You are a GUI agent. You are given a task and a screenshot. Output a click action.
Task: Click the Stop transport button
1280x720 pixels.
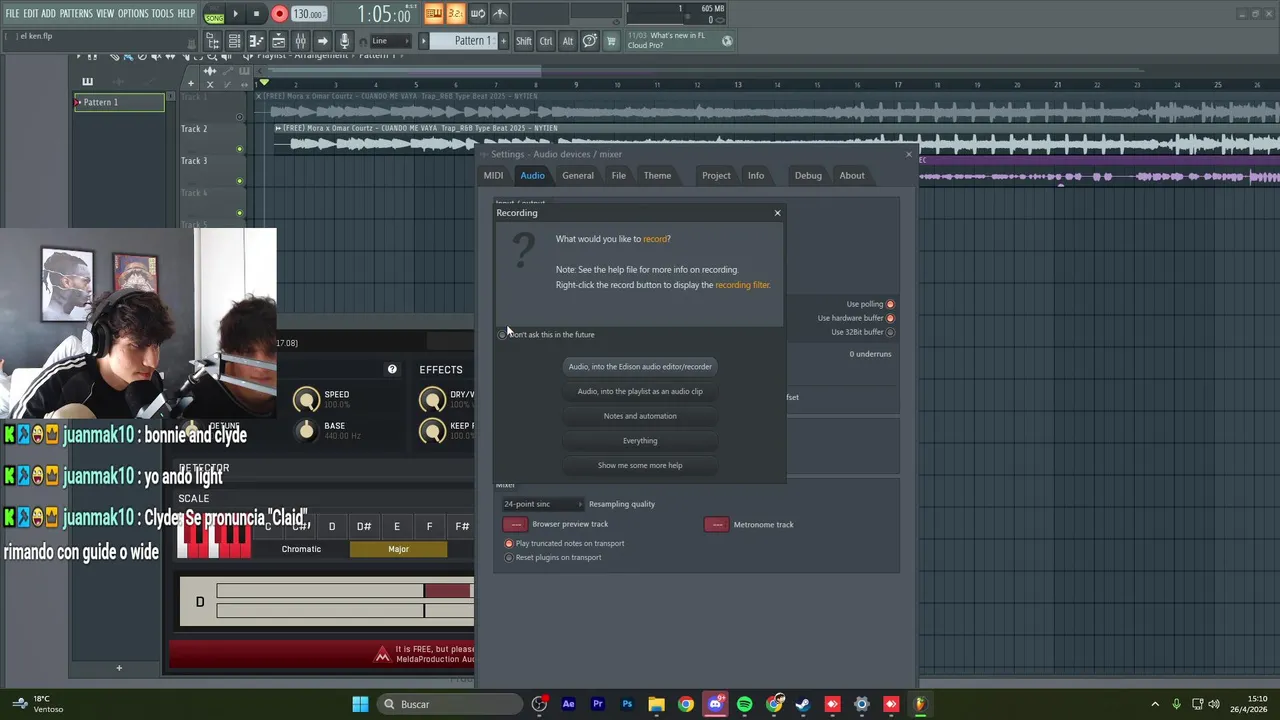[256, 14]
